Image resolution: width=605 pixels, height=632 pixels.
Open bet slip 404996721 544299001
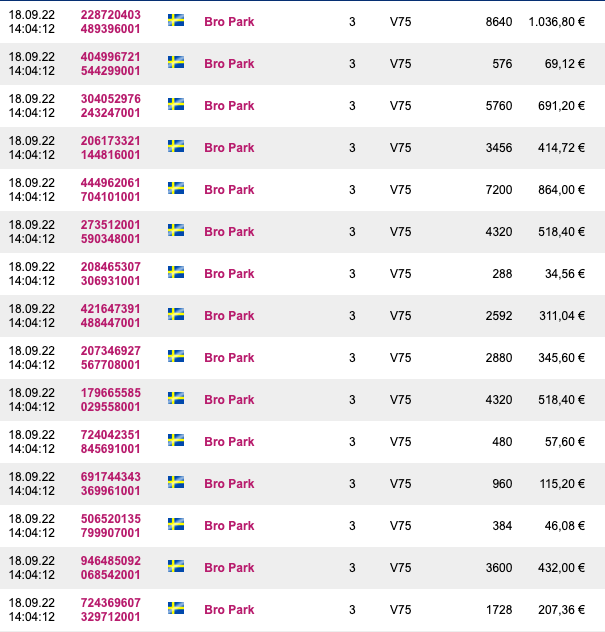pos(110,64)
